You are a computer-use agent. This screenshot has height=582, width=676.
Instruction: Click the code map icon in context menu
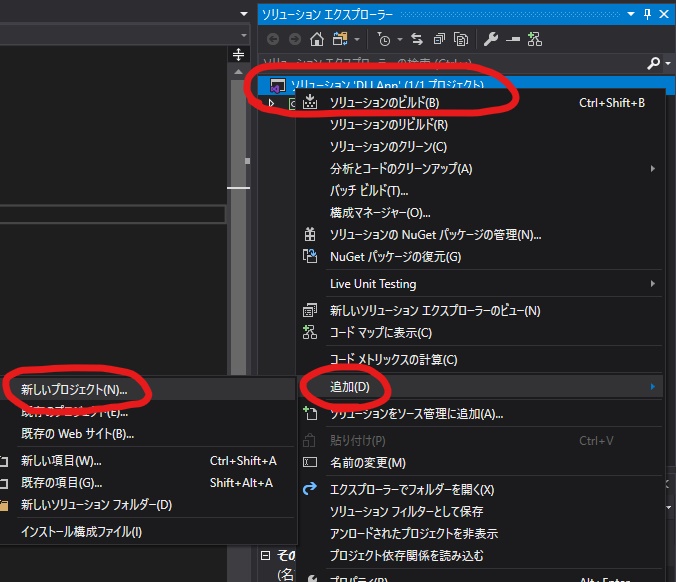[x=310, y=332]
